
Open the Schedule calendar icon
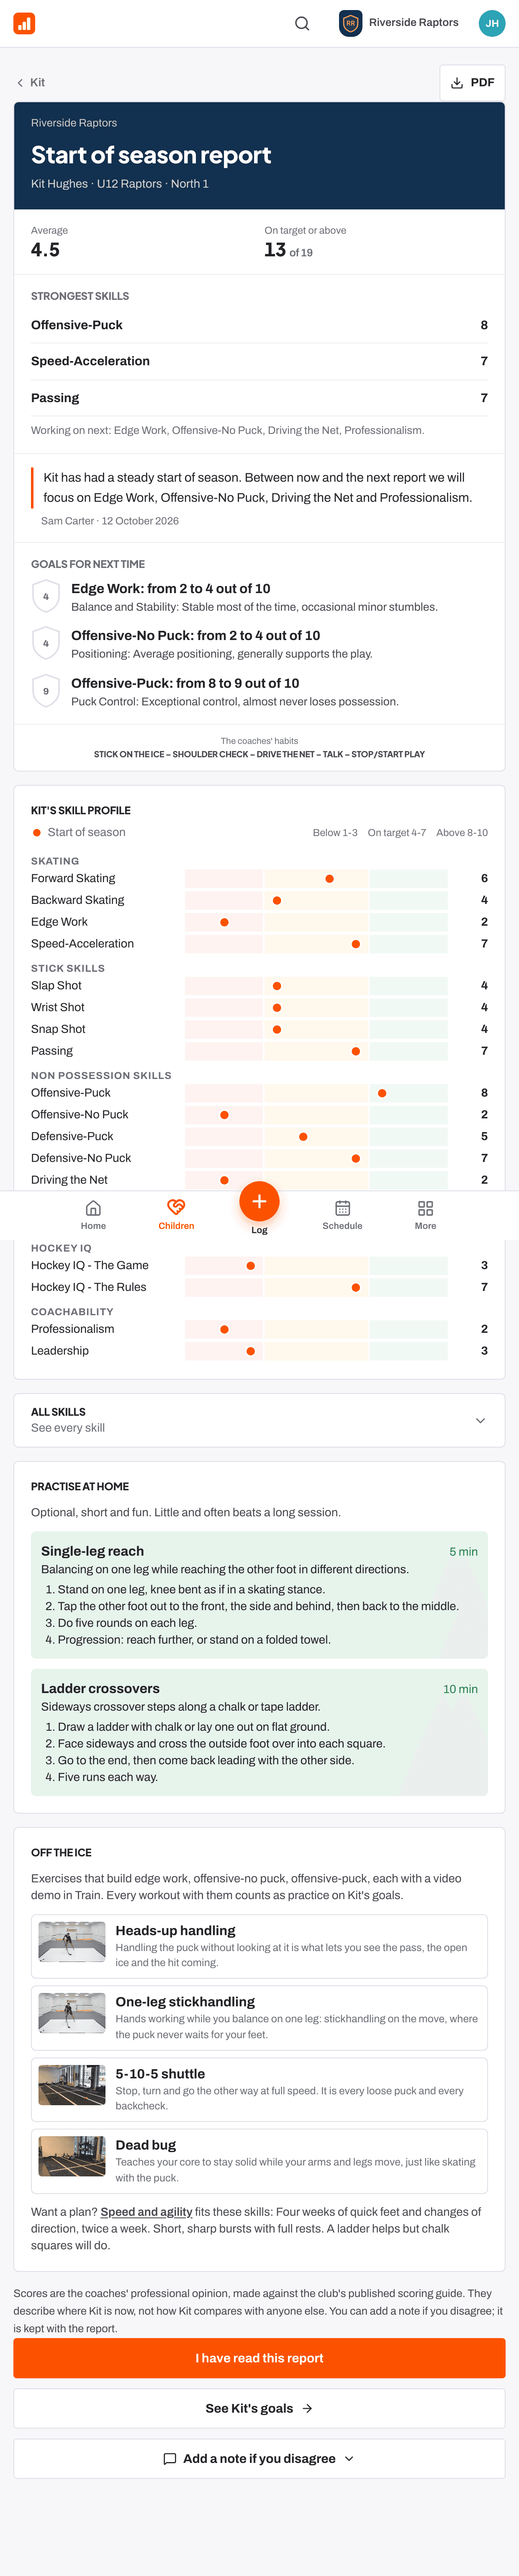pyautogui.click(x=342, y=1208)
